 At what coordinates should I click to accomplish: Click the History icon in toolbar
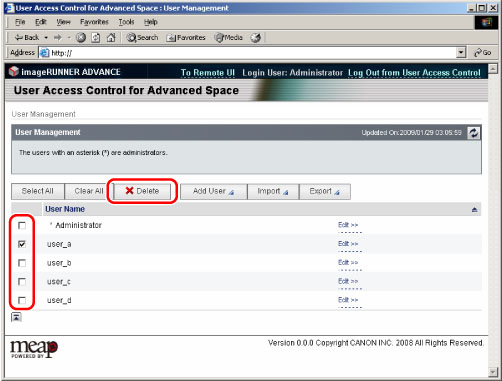(256, 38)
